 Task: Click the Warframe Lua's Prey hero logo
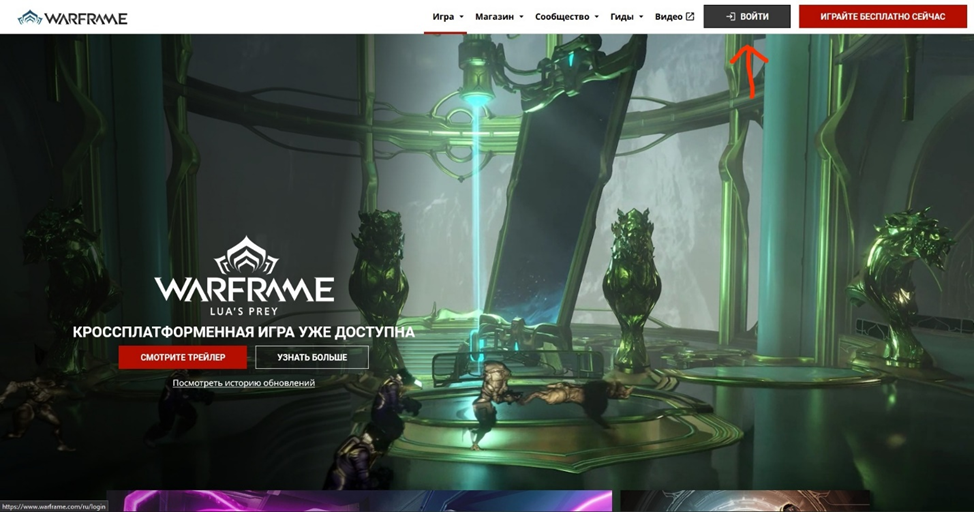point(244,276)
